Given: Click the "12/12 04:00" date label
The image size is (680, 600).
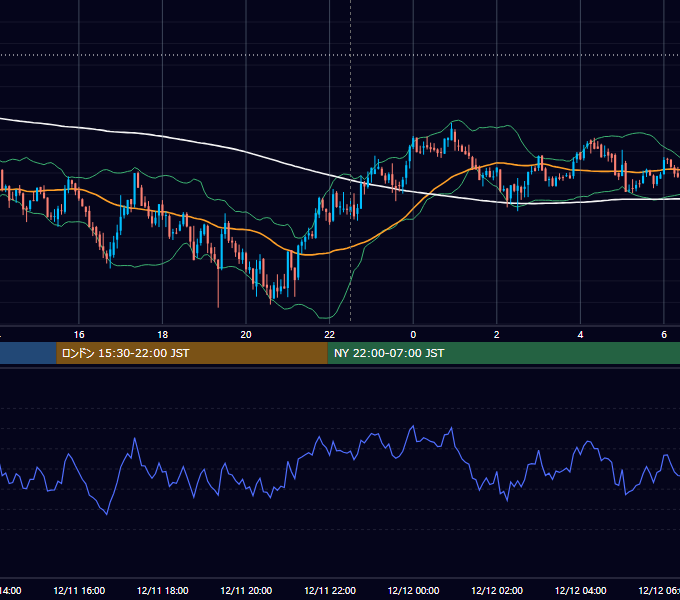Looking at the screenshot, I should pos(580,591).
